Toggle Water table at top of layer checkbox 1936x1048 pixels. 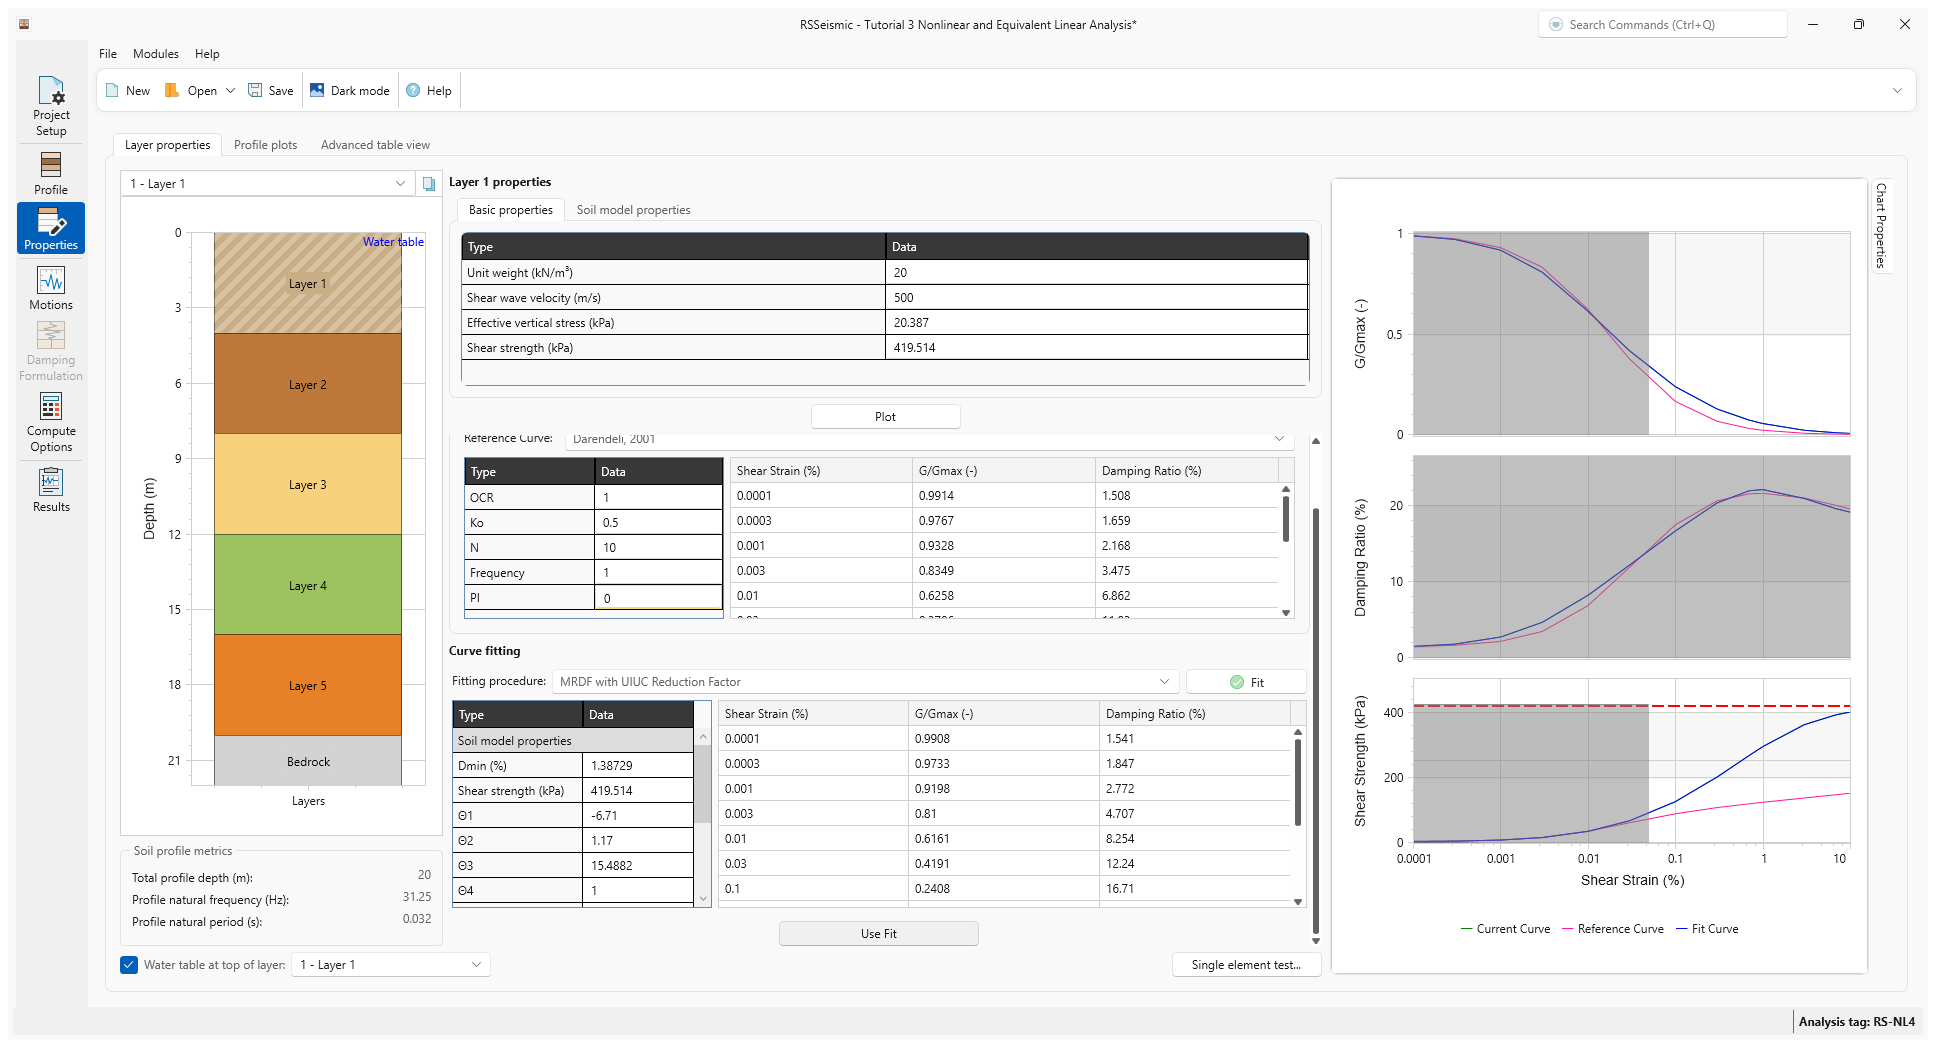[x=129, y=965]
